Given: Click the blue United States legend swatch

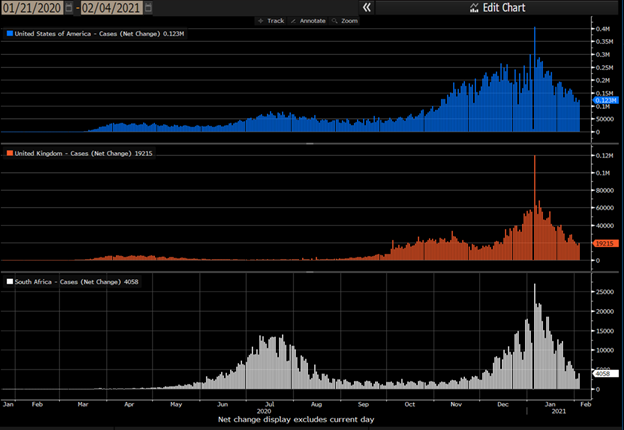Looking at the screenshot, I should tap(10, 33).
